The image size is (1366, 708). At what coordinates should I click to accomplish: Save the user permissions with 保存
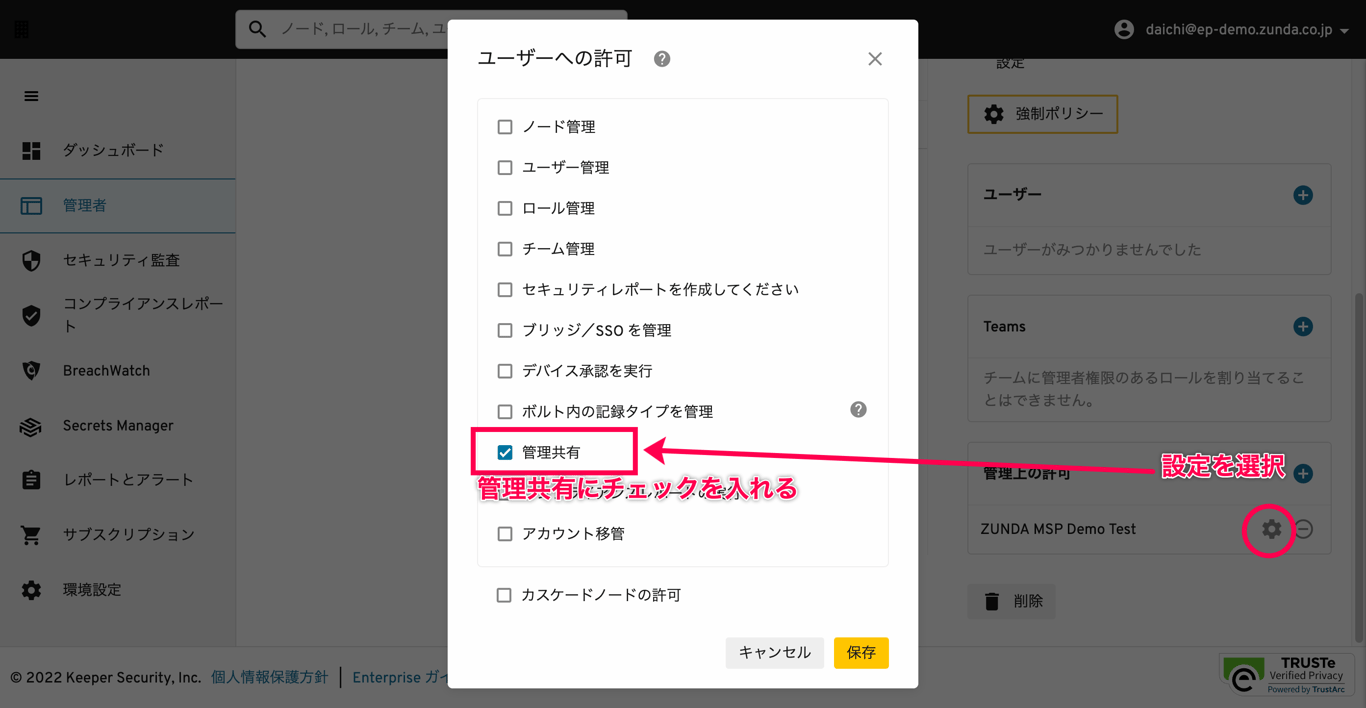[x=861, y=652]
